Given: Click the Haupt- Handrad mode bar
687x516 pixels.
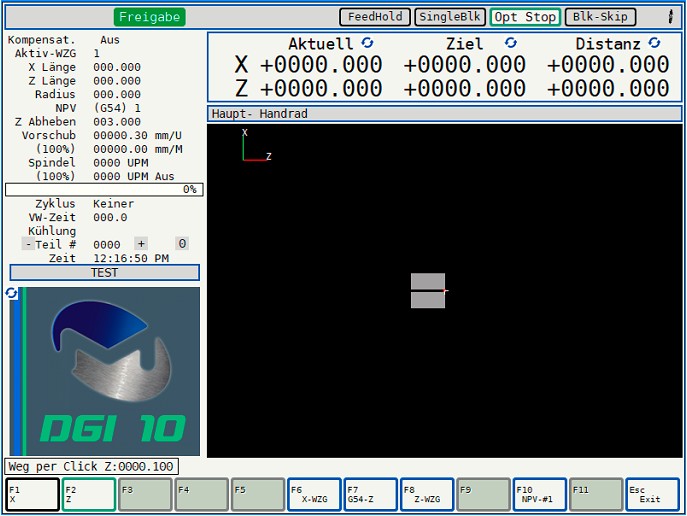Looking at the screenshot, I should coord(445,114).
